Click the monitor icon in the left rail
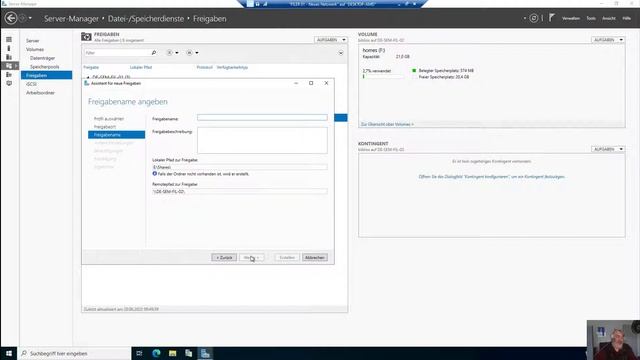 pyautogui.click(x=9, y=83)
